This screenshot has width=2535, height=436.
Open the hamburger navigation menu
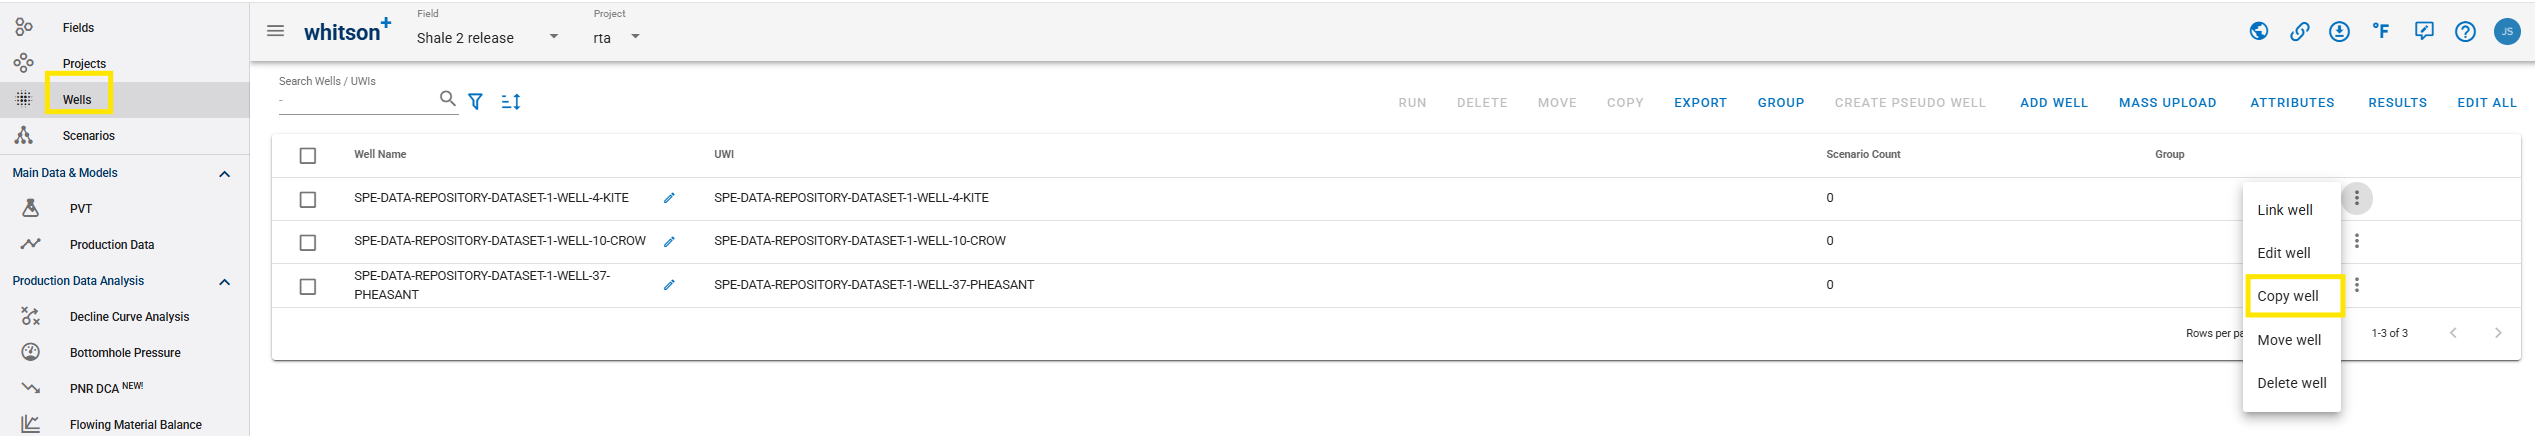coord(276,31)
